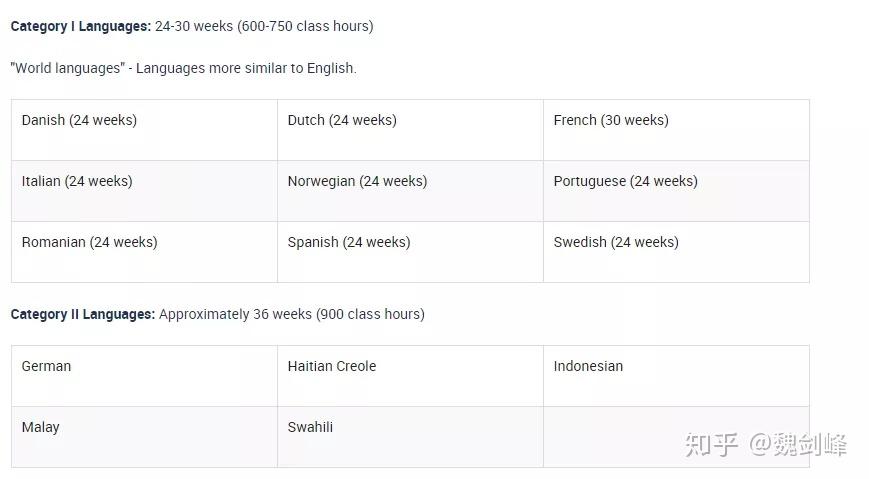869x479 pixels.
Task: Click the @魏剑峰 author watermark
Action: click(x=798, y=445)
